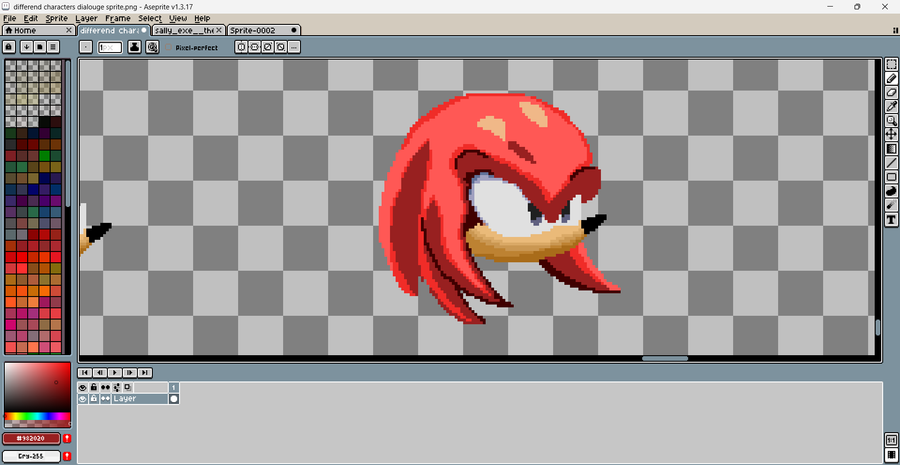Click the cel of Layer at frame 1
Viewport: 900px width, 465px height.
pyautogui.click(x=174, y=399)
